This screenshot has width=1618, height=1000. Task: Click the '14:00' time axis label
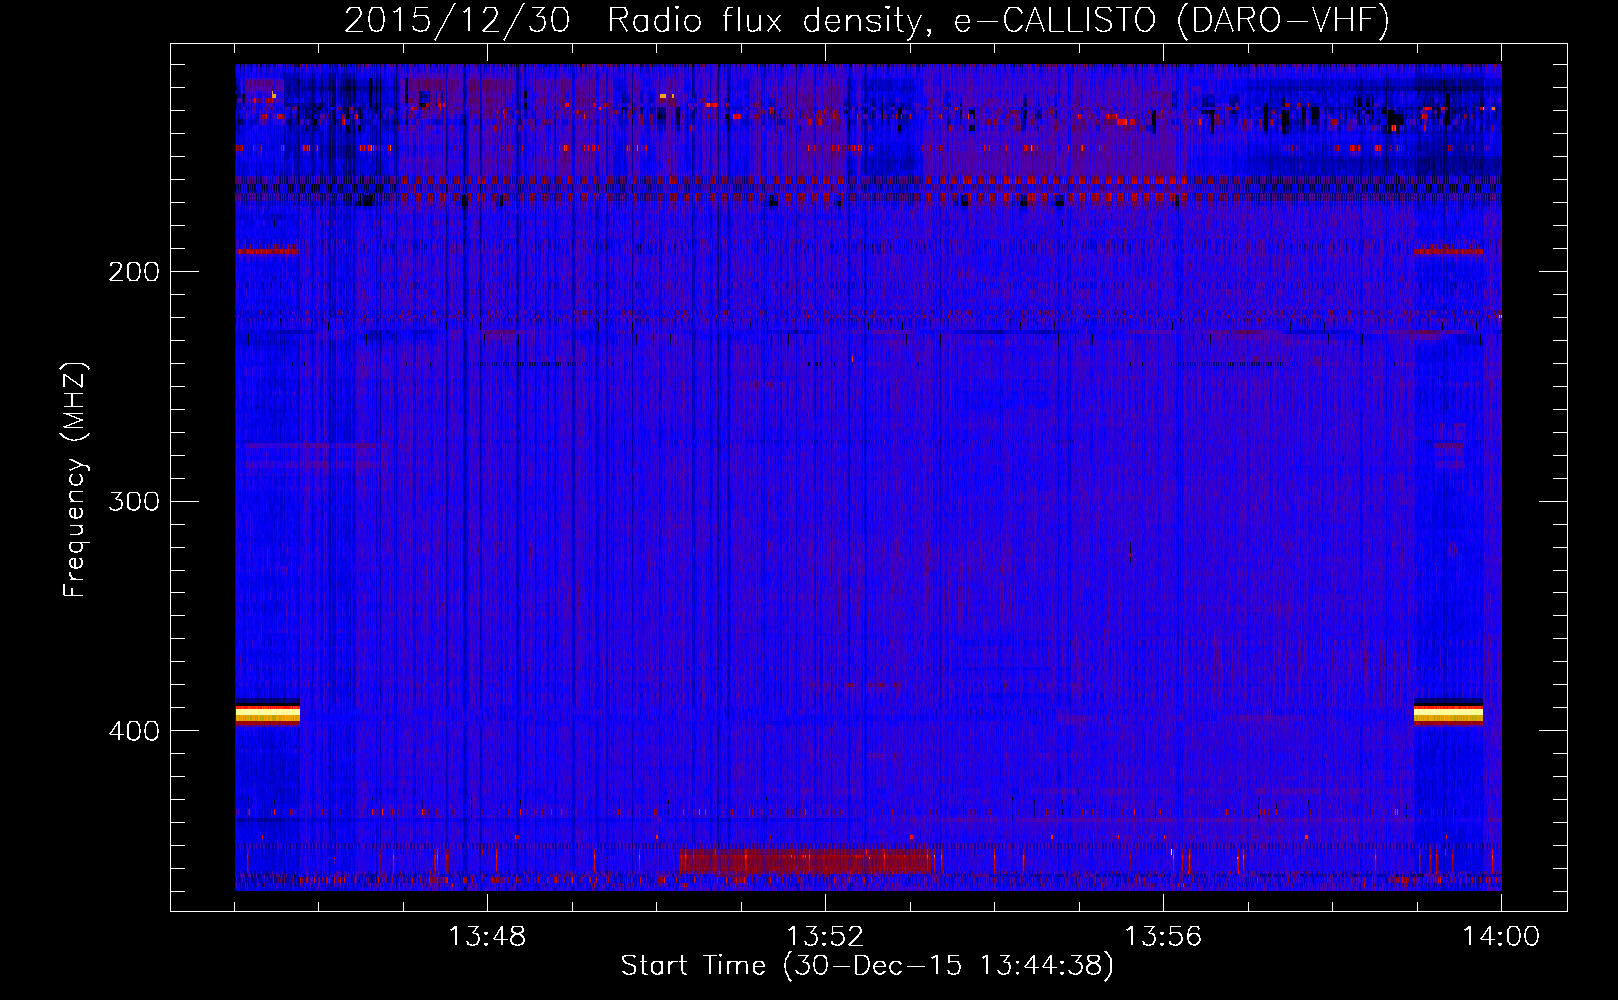pyautogui.click(x=1501, y=937)
